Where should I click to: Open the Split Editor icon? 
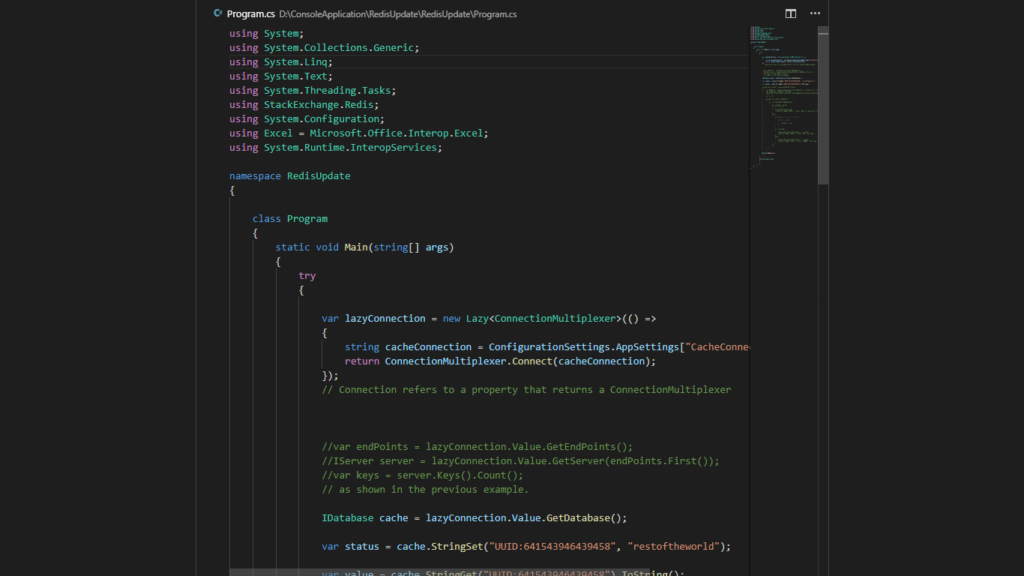789,13
